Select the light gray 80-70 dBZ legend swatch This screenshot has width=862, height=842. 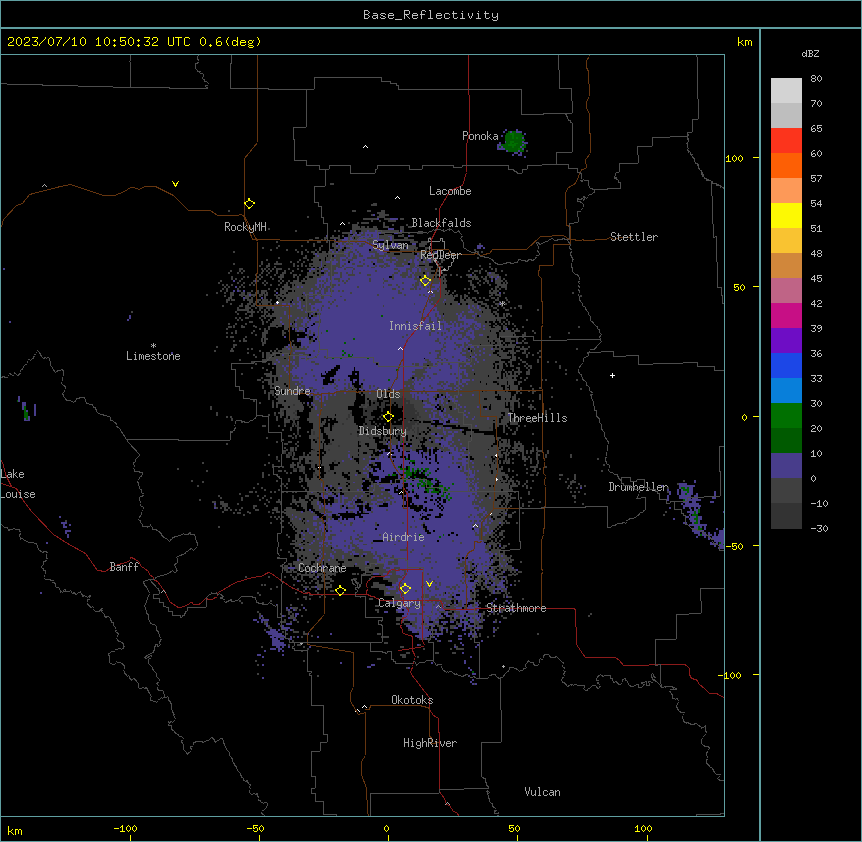pyautogui.click(x=786, y=91)
